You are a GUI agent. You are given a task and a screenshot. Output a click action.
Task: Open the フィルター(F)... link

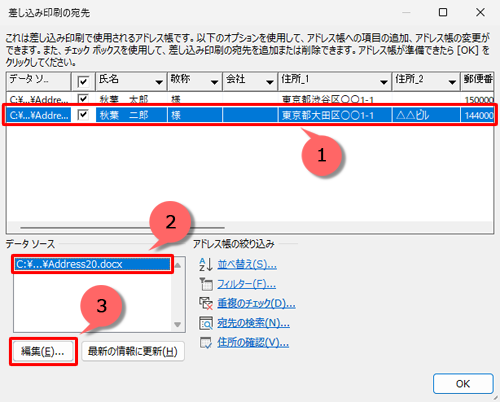point(247,284)
